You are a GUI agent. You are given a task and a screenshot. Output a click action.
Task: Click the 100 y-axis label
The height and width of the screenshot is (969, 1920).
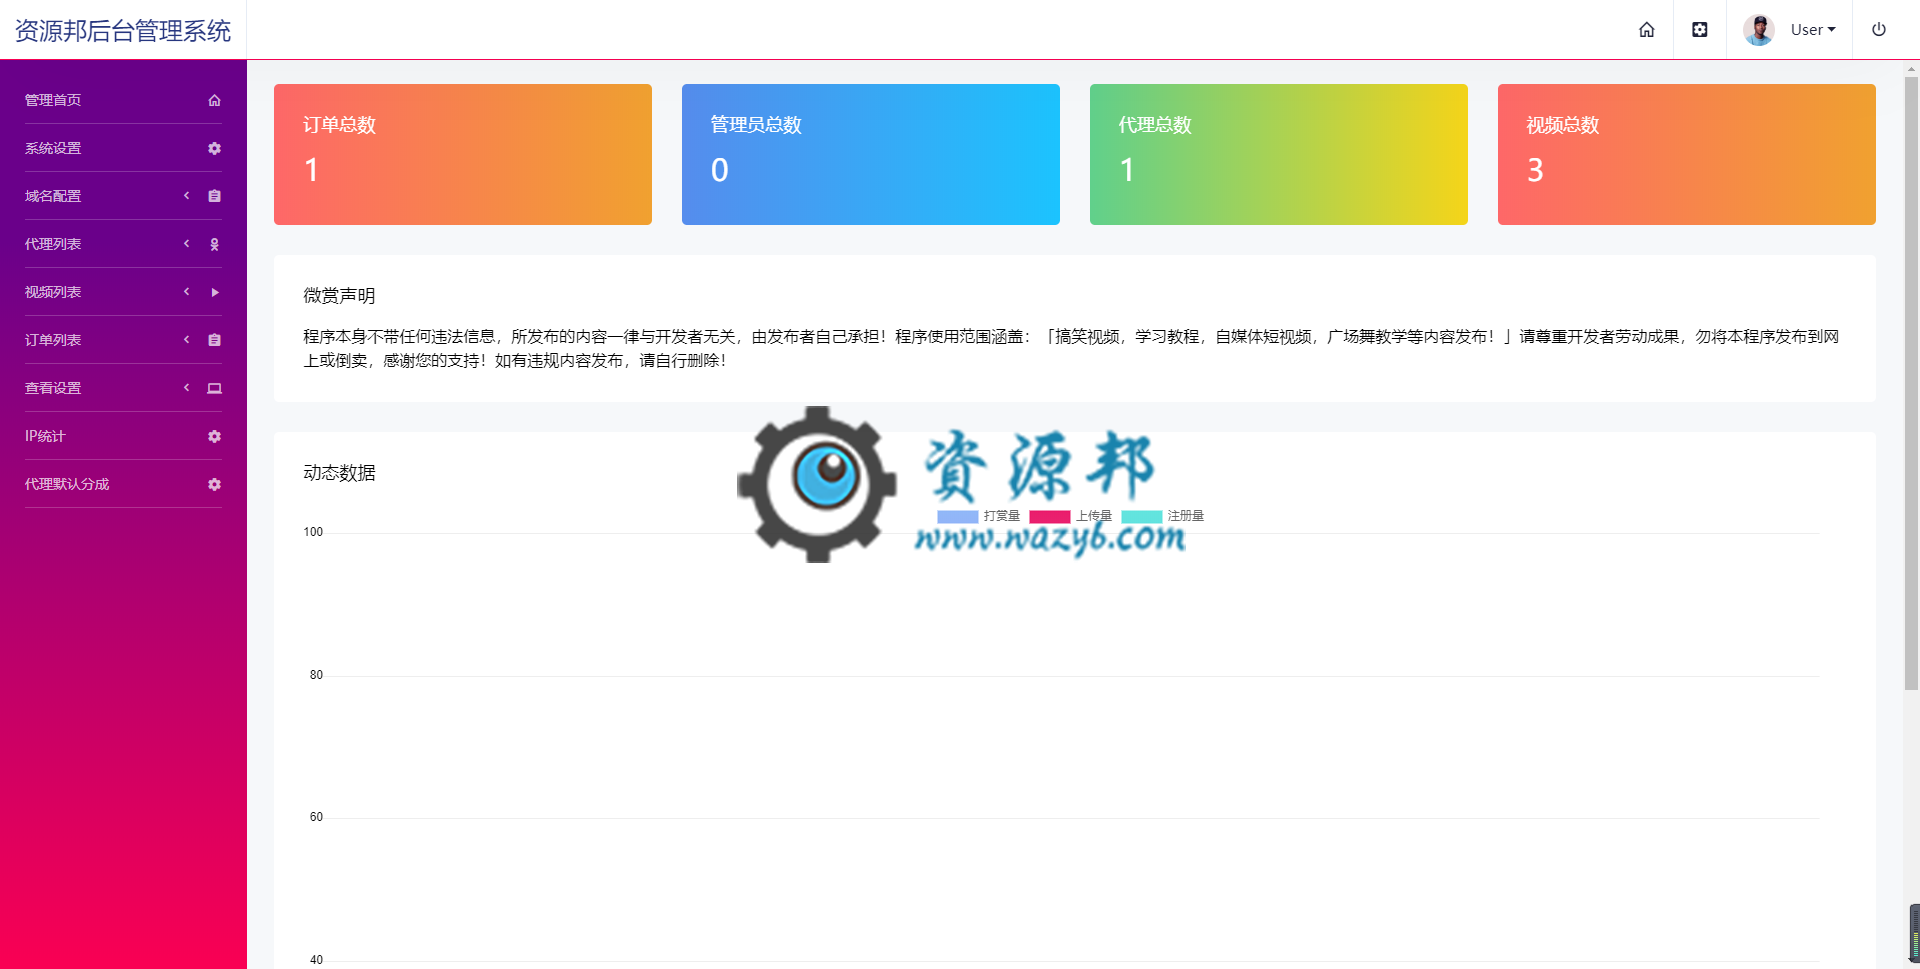pyautogui.click(x=313, y=532)
